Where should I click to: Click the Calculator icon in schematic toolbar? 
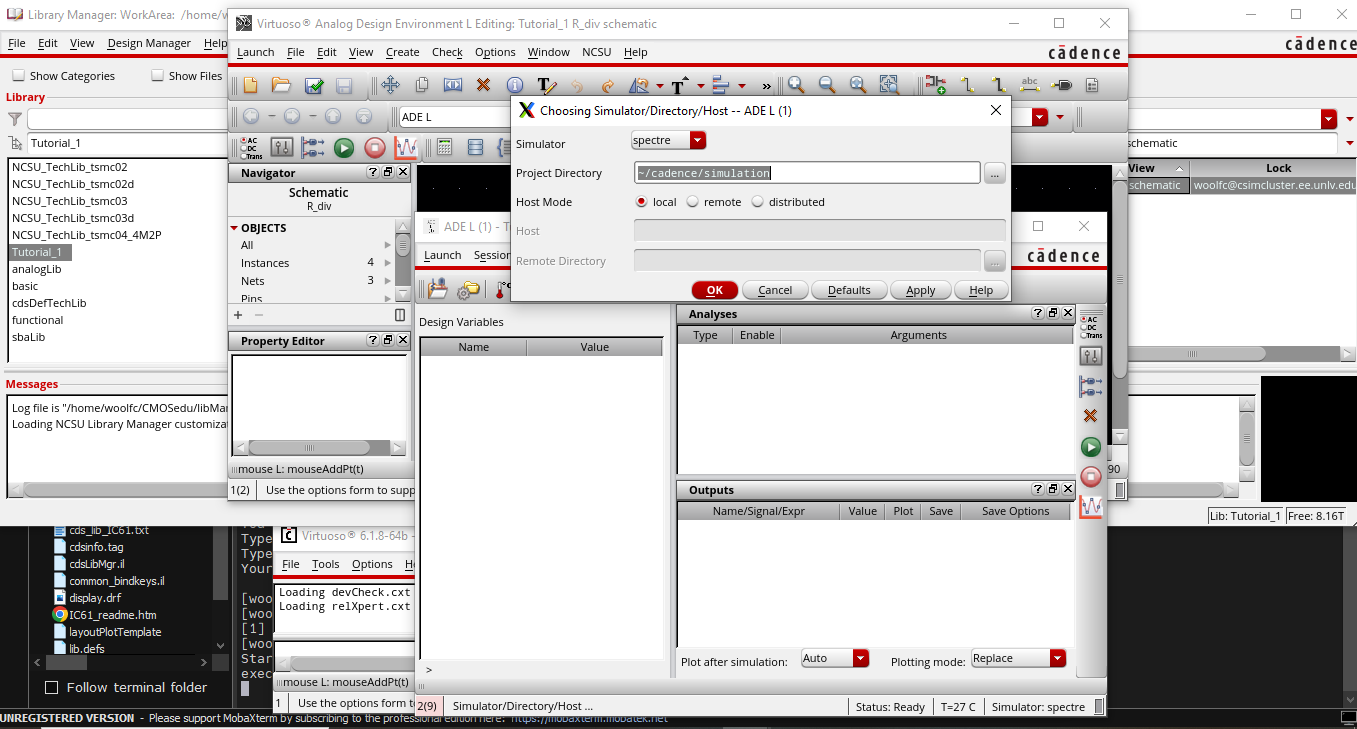click(445, 148)
